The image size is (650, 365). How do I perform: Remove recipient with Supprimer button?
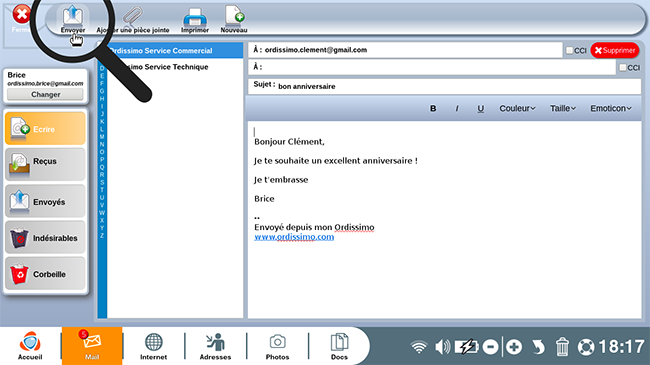(x=615, y=50)
